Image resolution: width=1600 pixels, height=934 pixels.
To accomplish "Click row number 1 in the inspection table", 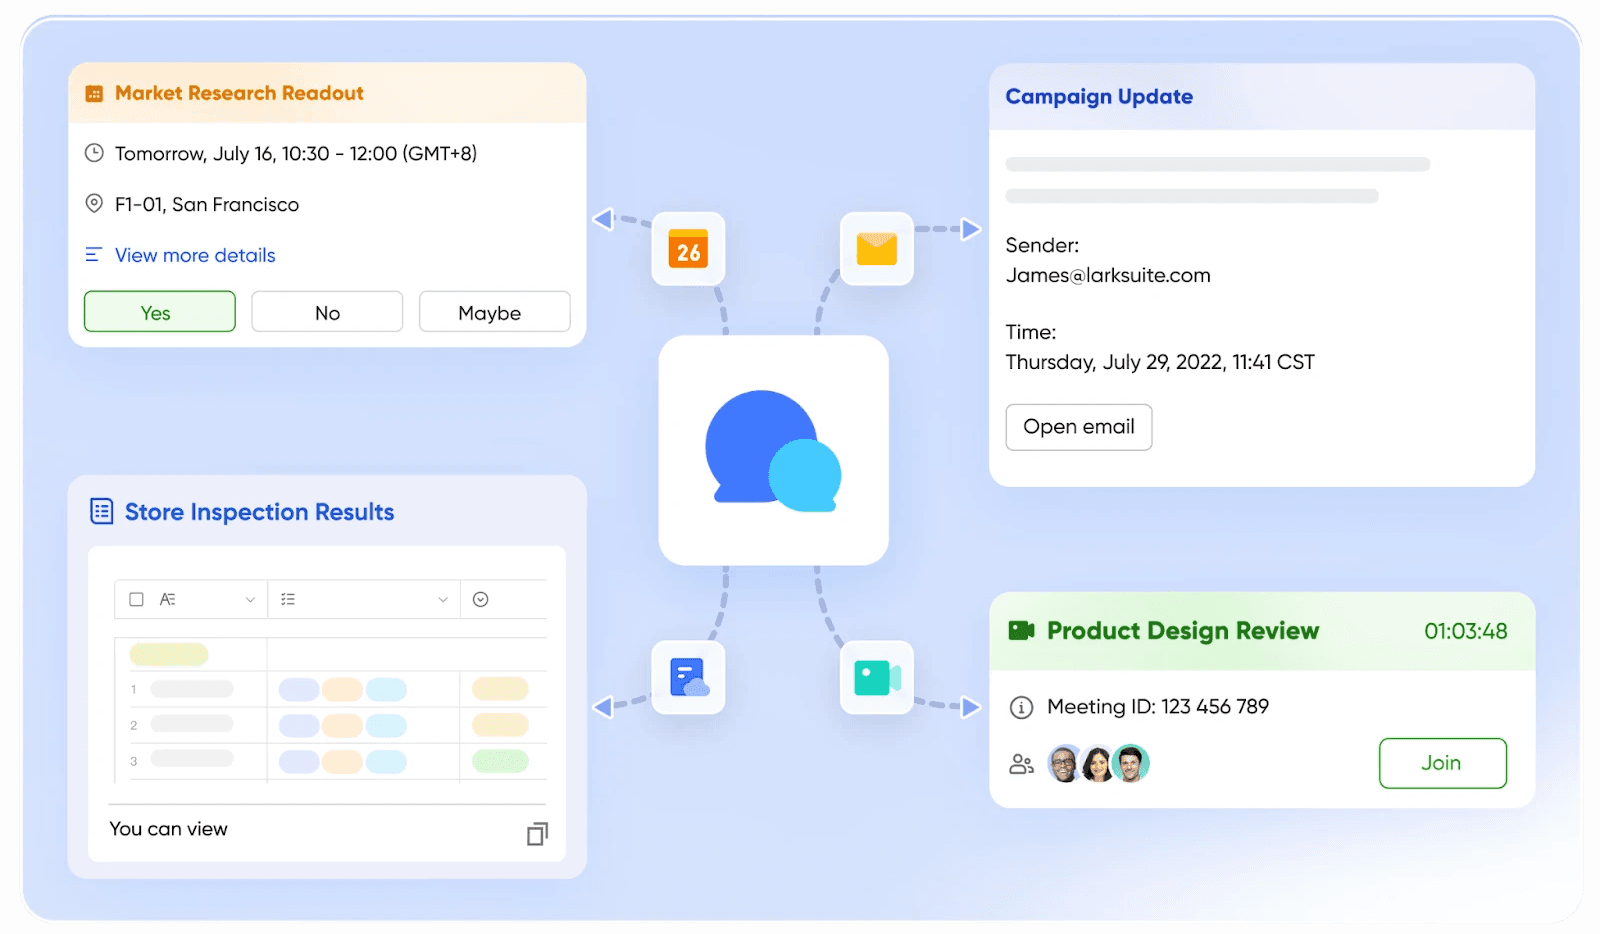I will pos(133,689).
